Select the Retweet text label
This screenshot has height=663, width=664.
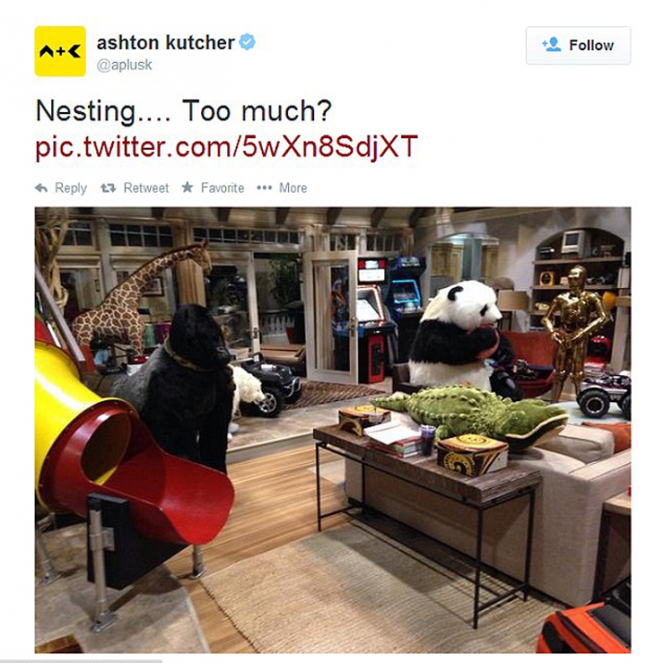pos(146,188)
